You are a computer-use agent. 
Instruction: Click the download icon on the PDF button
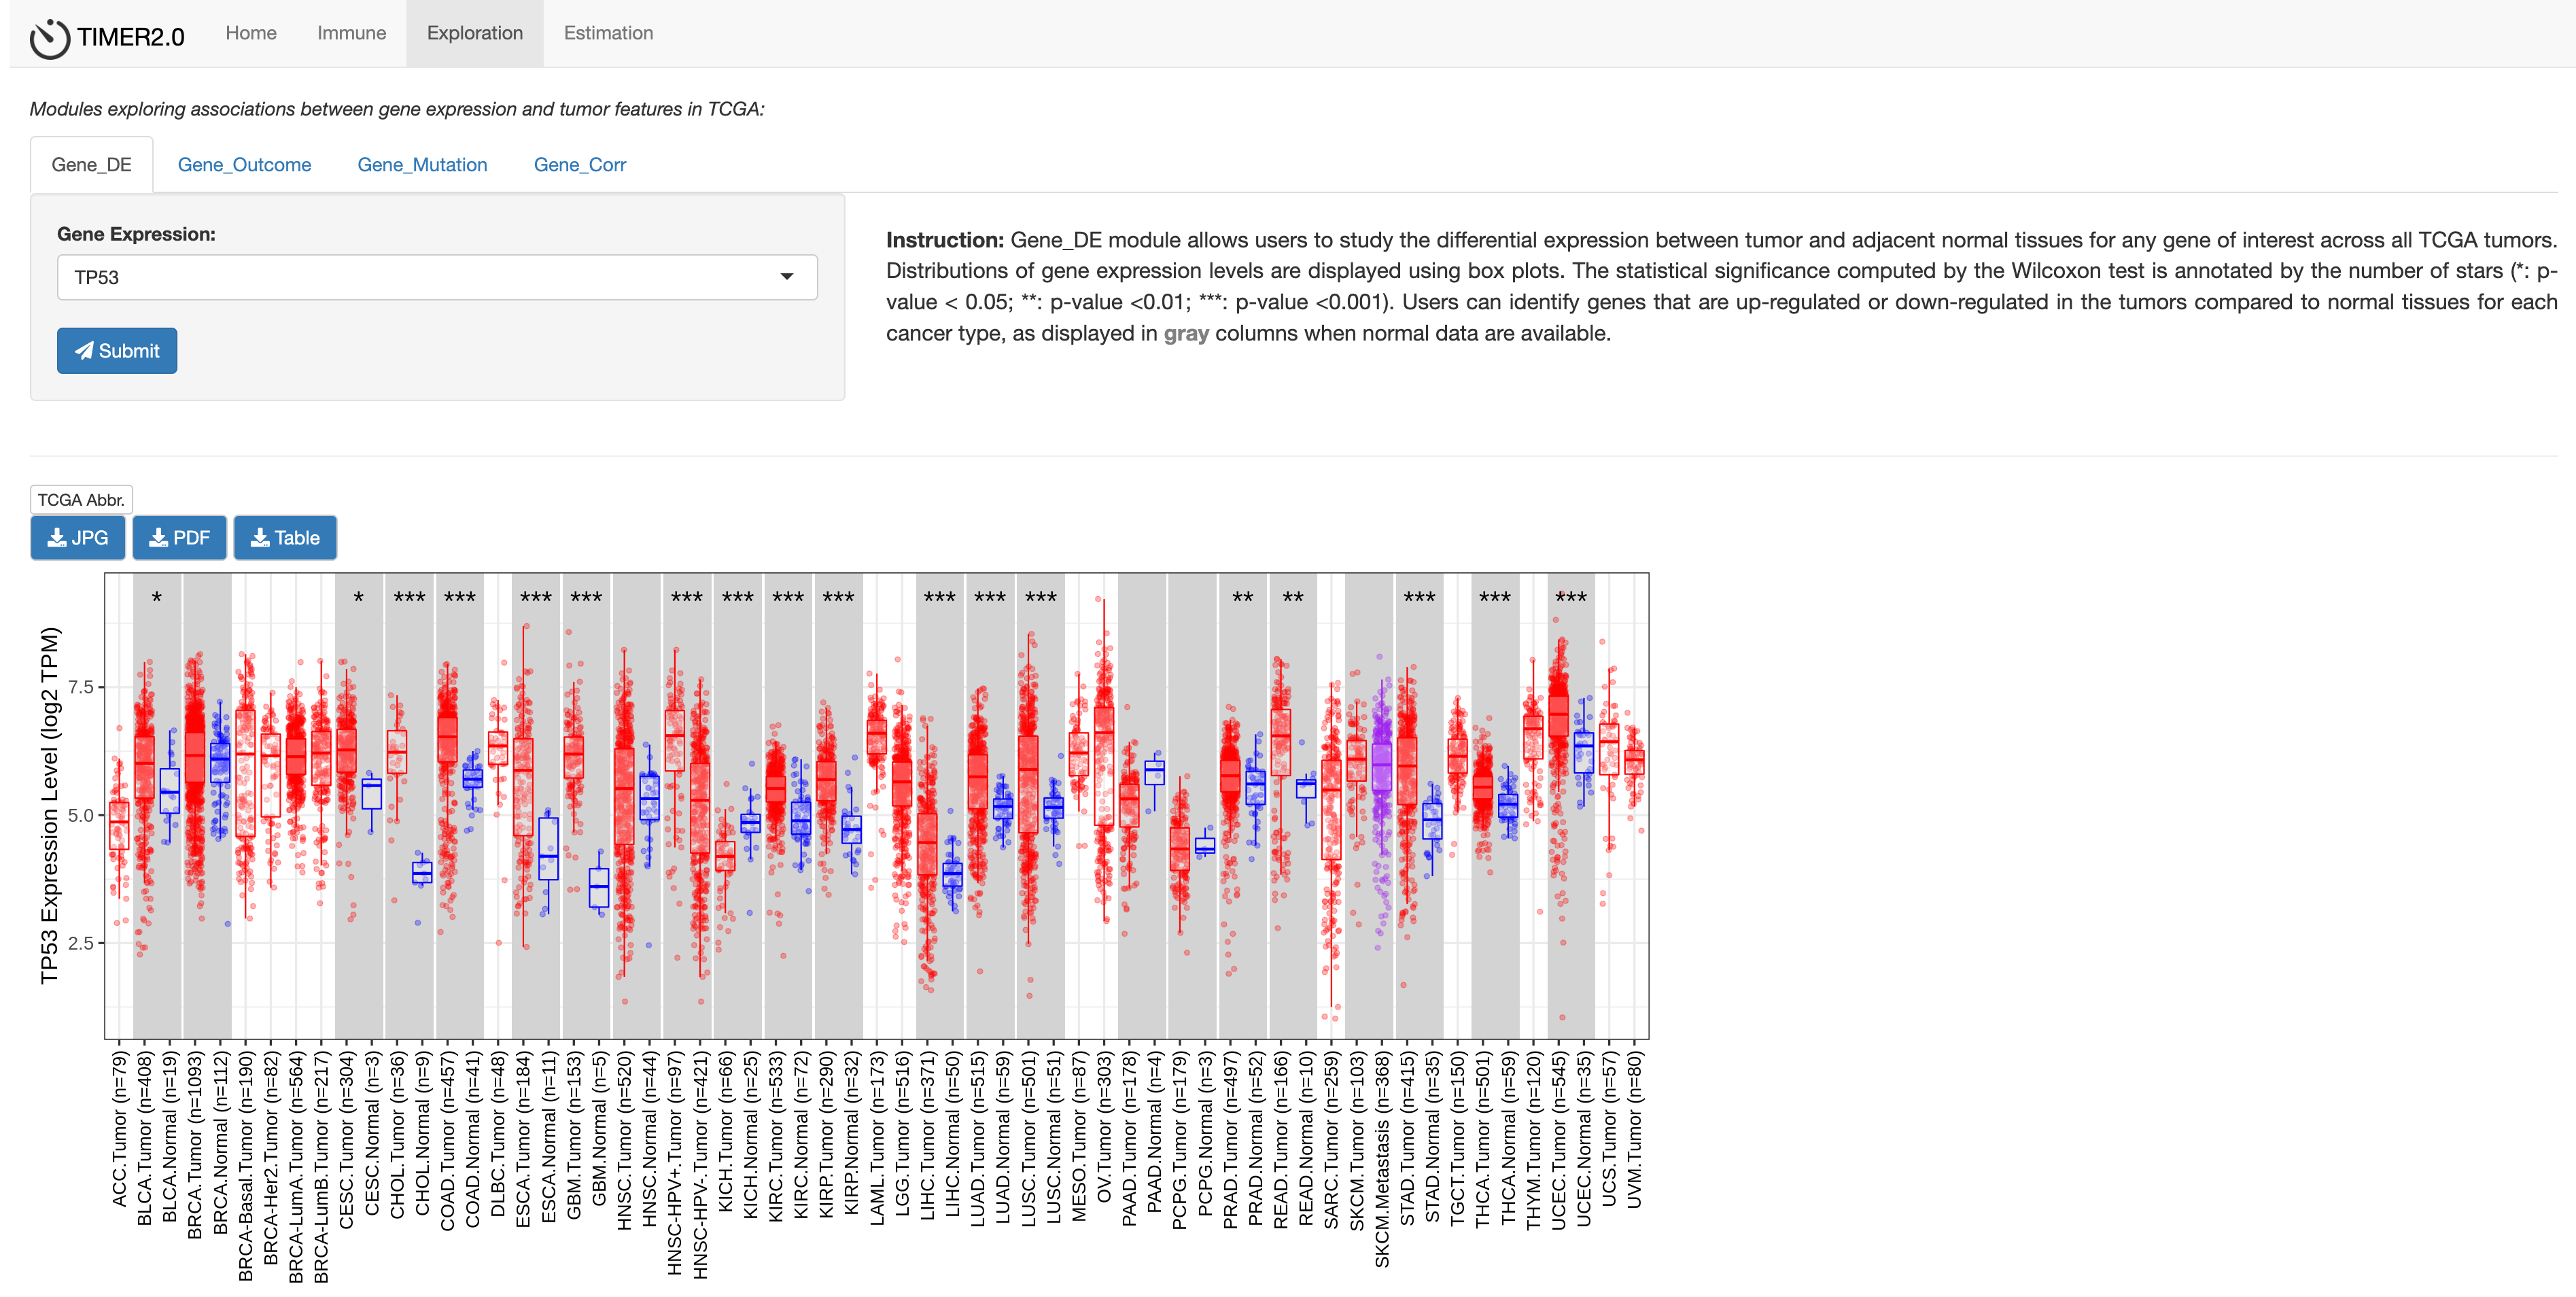pyautogui.click(x=158, y=538)
